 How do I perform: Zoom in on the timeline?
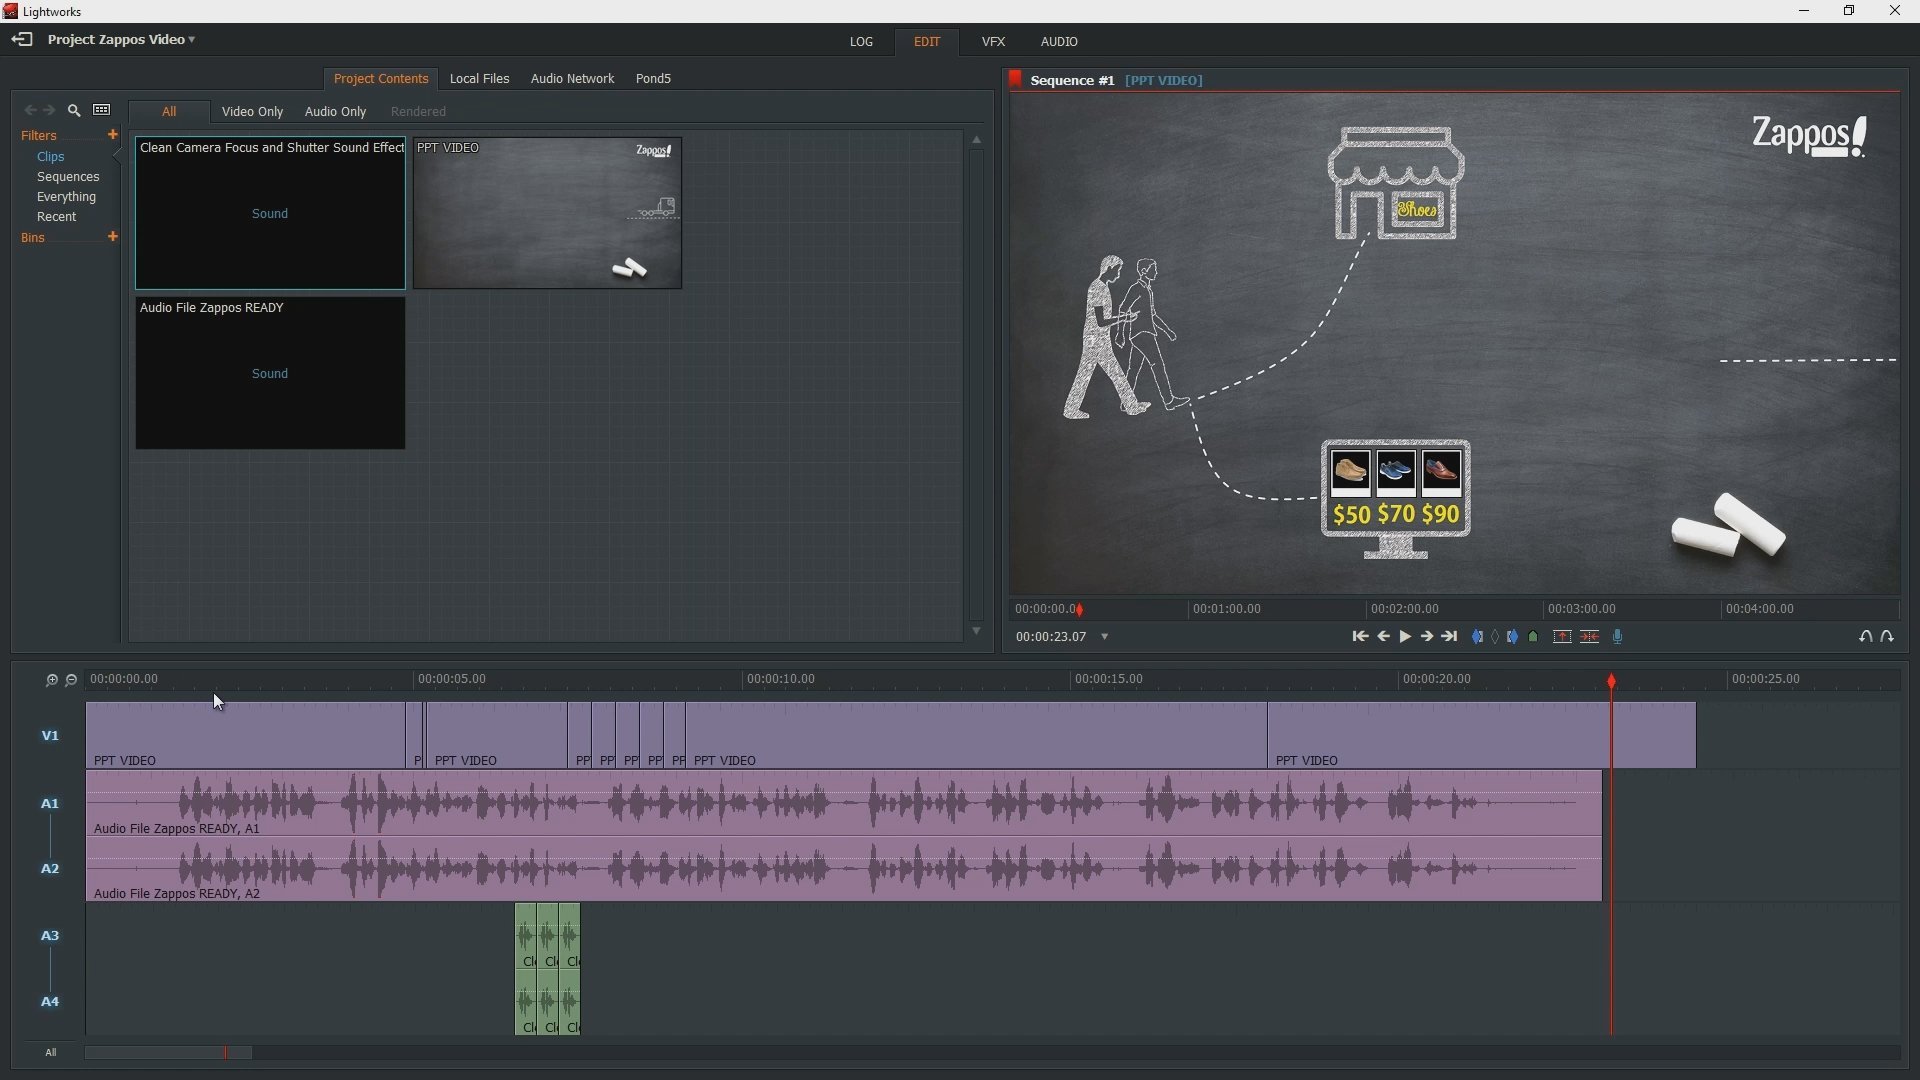[x=51, y=681]
